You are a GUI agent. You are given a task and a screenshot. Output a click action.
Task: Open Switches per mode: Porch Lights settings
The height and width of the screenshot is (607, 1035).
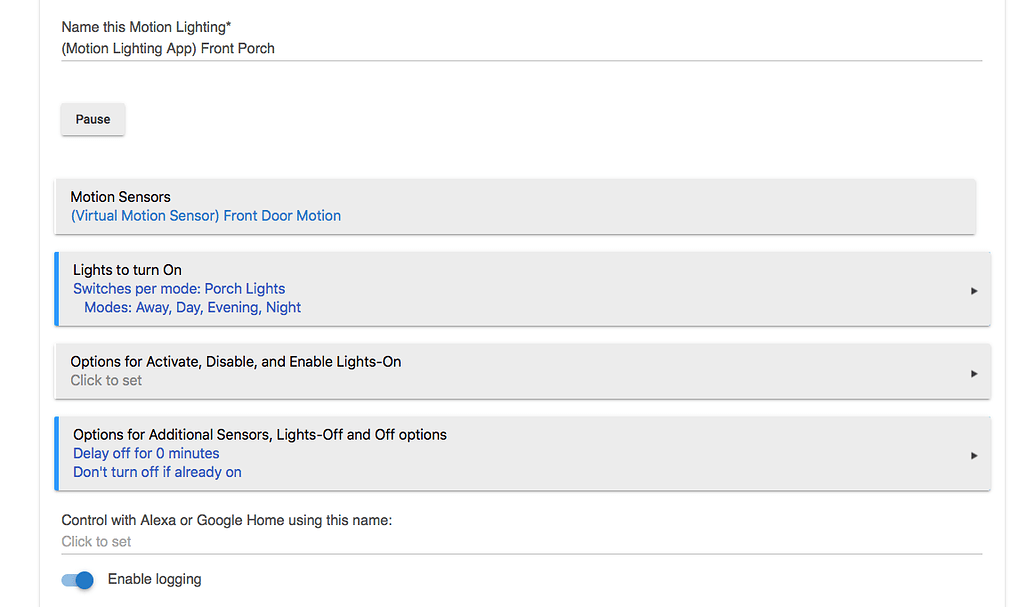[178, 288]
